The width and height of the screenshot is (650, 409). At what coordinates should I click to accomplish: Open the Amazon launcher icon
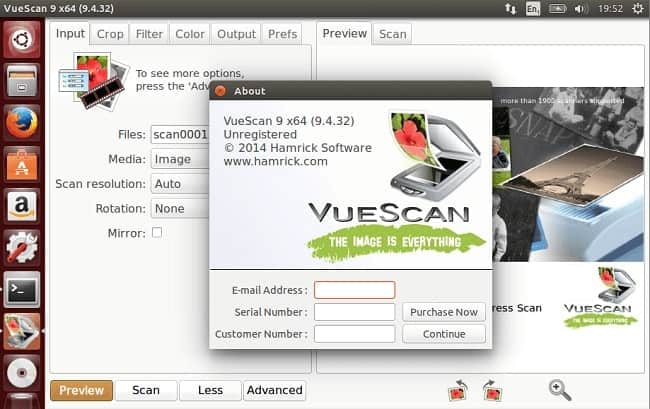pyautogui.click(x=22, y=206)
